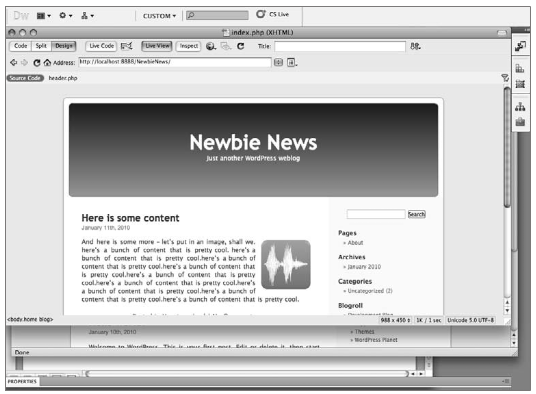Open the Uncategorized category link
Image resolution: width=536 pixels, height=394 pixels.
[x=370, y=291]
